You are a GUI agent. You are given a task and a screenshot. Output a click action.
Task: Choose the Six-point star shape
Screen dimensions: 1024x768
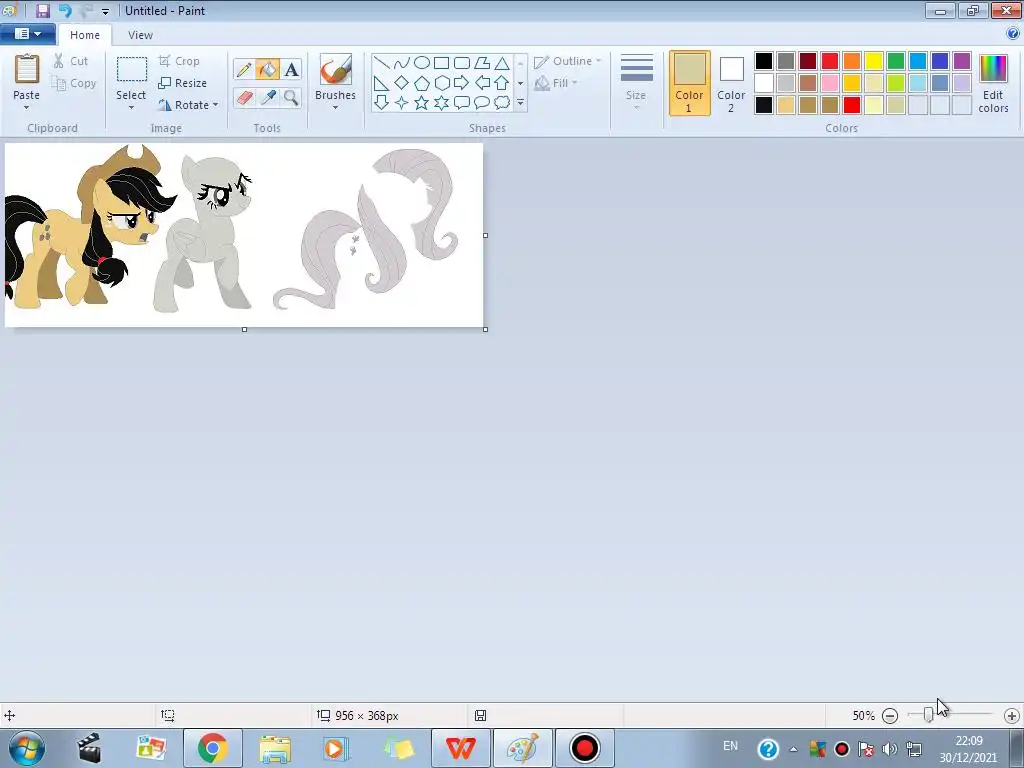coord(441,103)
